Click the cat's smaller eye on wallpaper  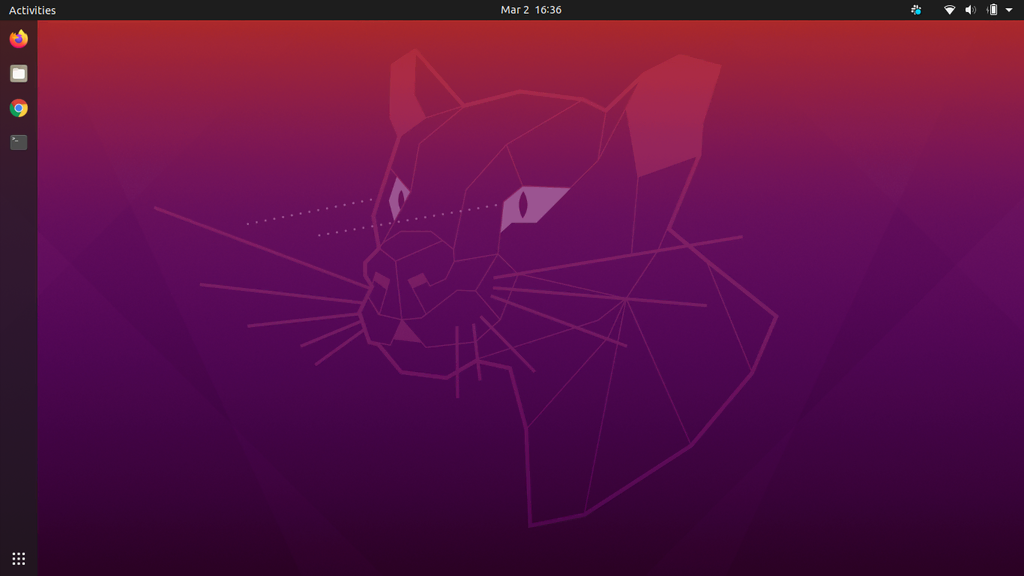tap(399, 197)
